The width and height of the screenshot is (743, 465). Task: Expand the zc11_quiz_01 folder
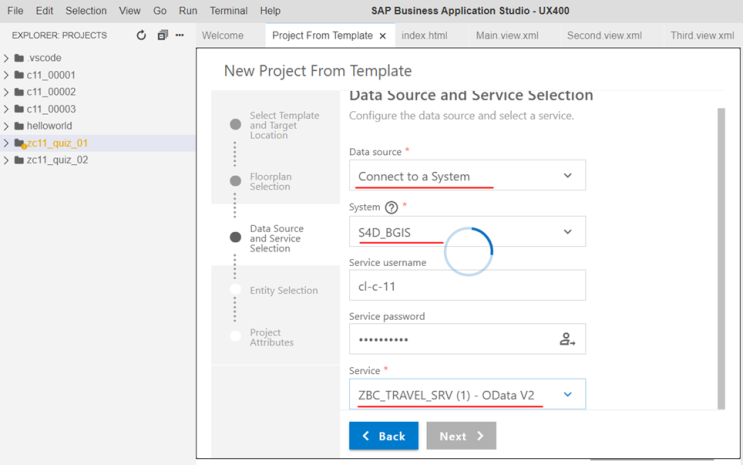coord(6,143)
